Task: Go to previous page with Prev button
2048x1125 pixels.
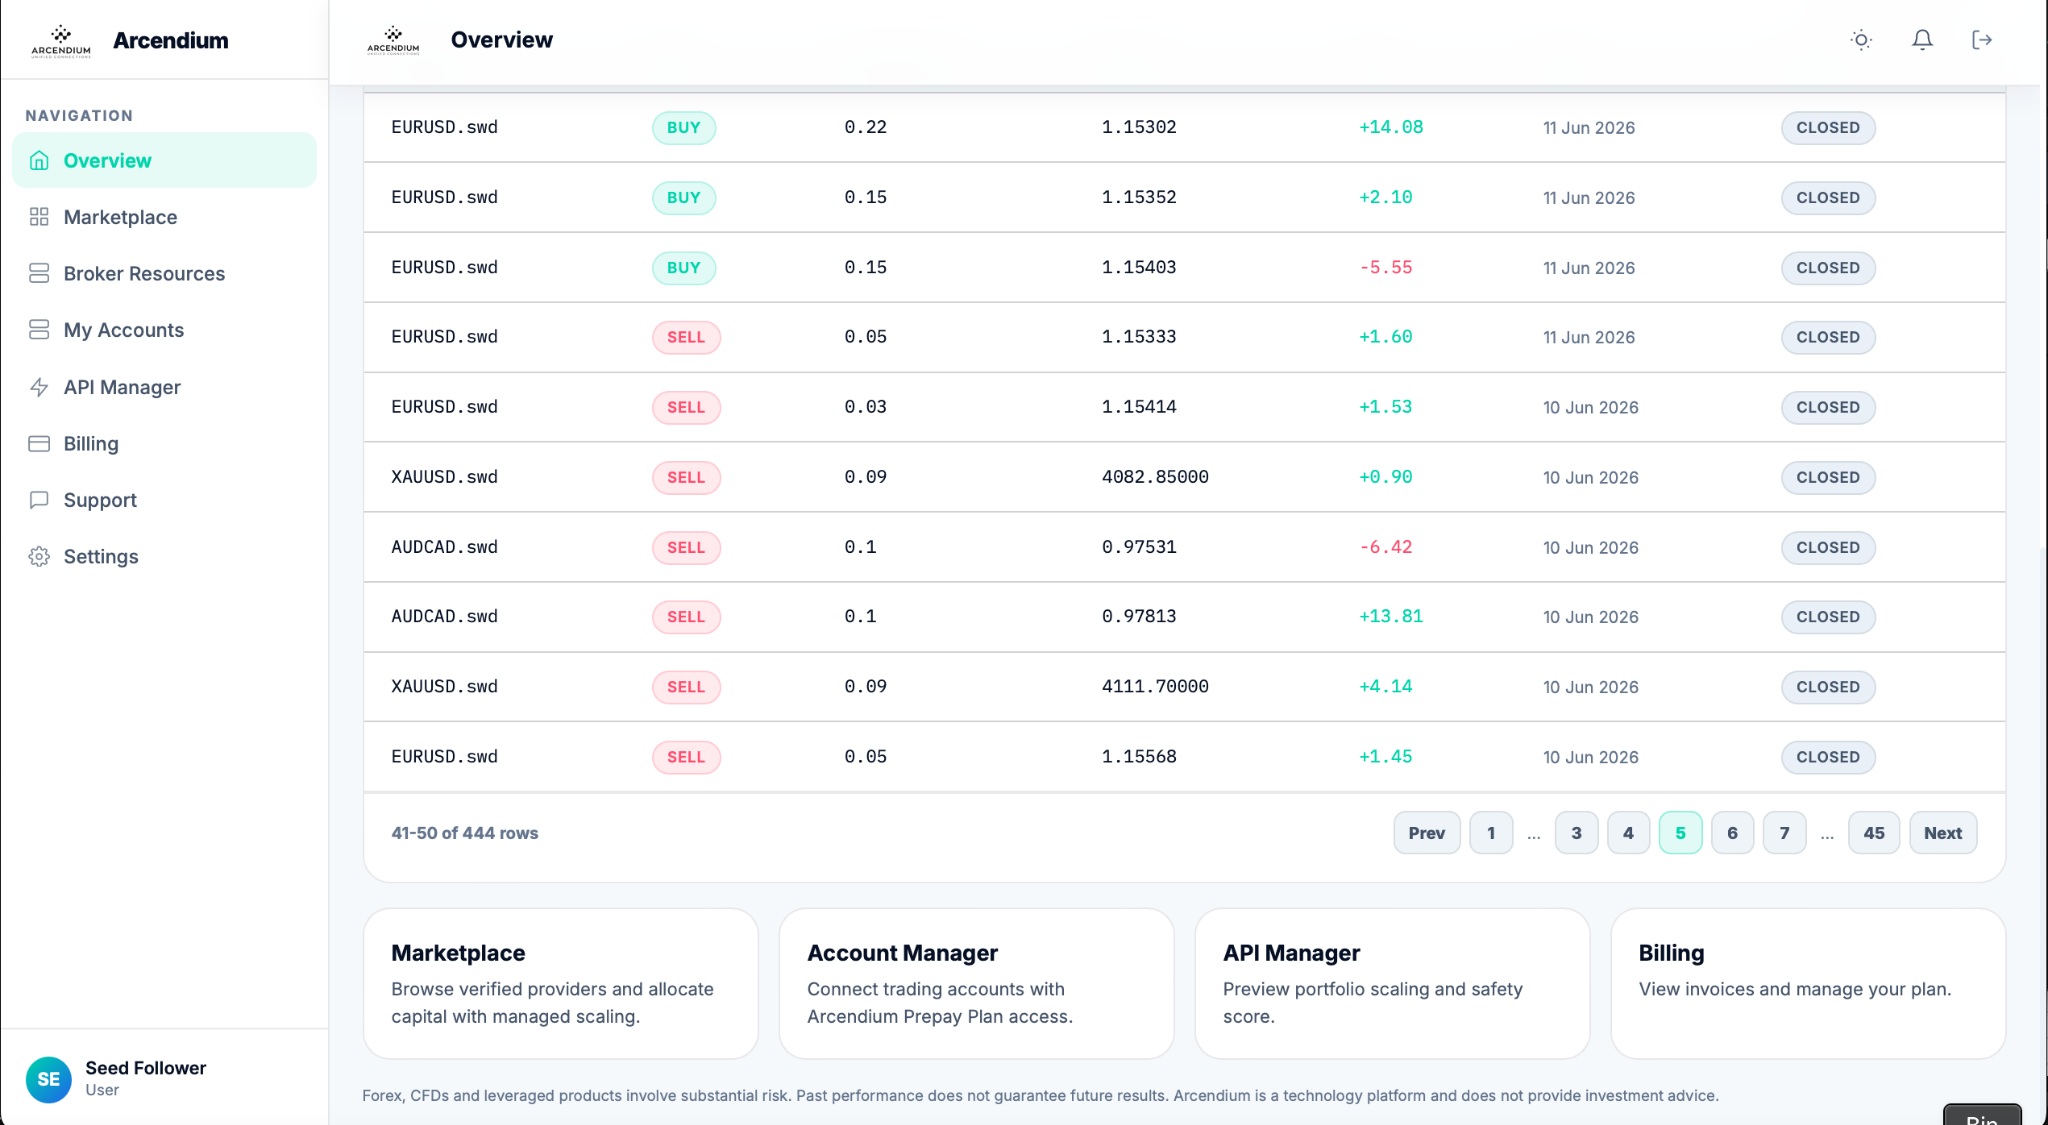Action: [1427, 833]
